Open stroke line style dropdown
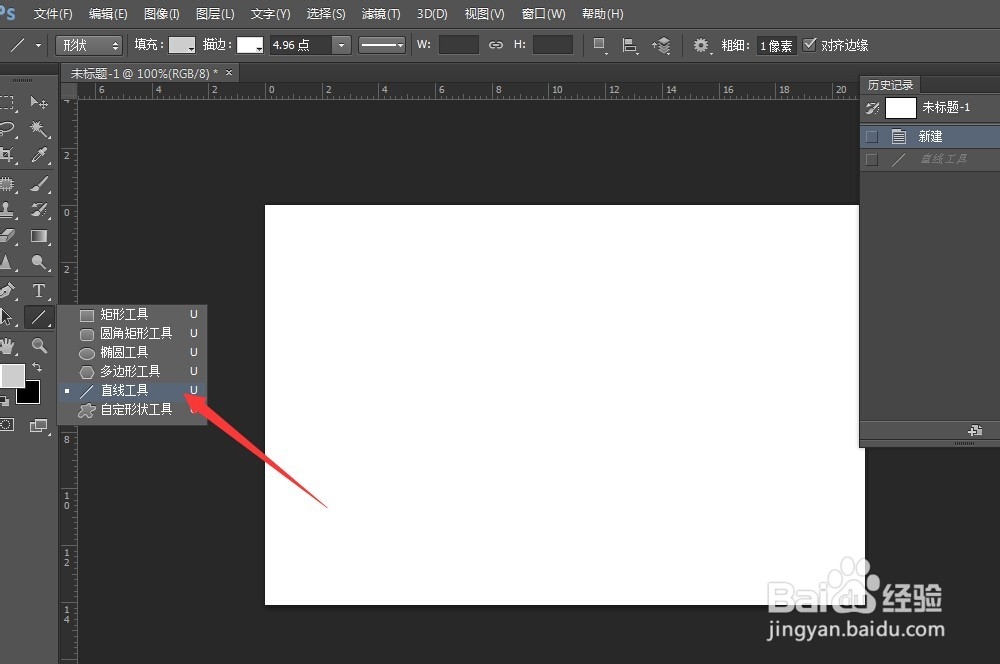 [x=382, y=45]
